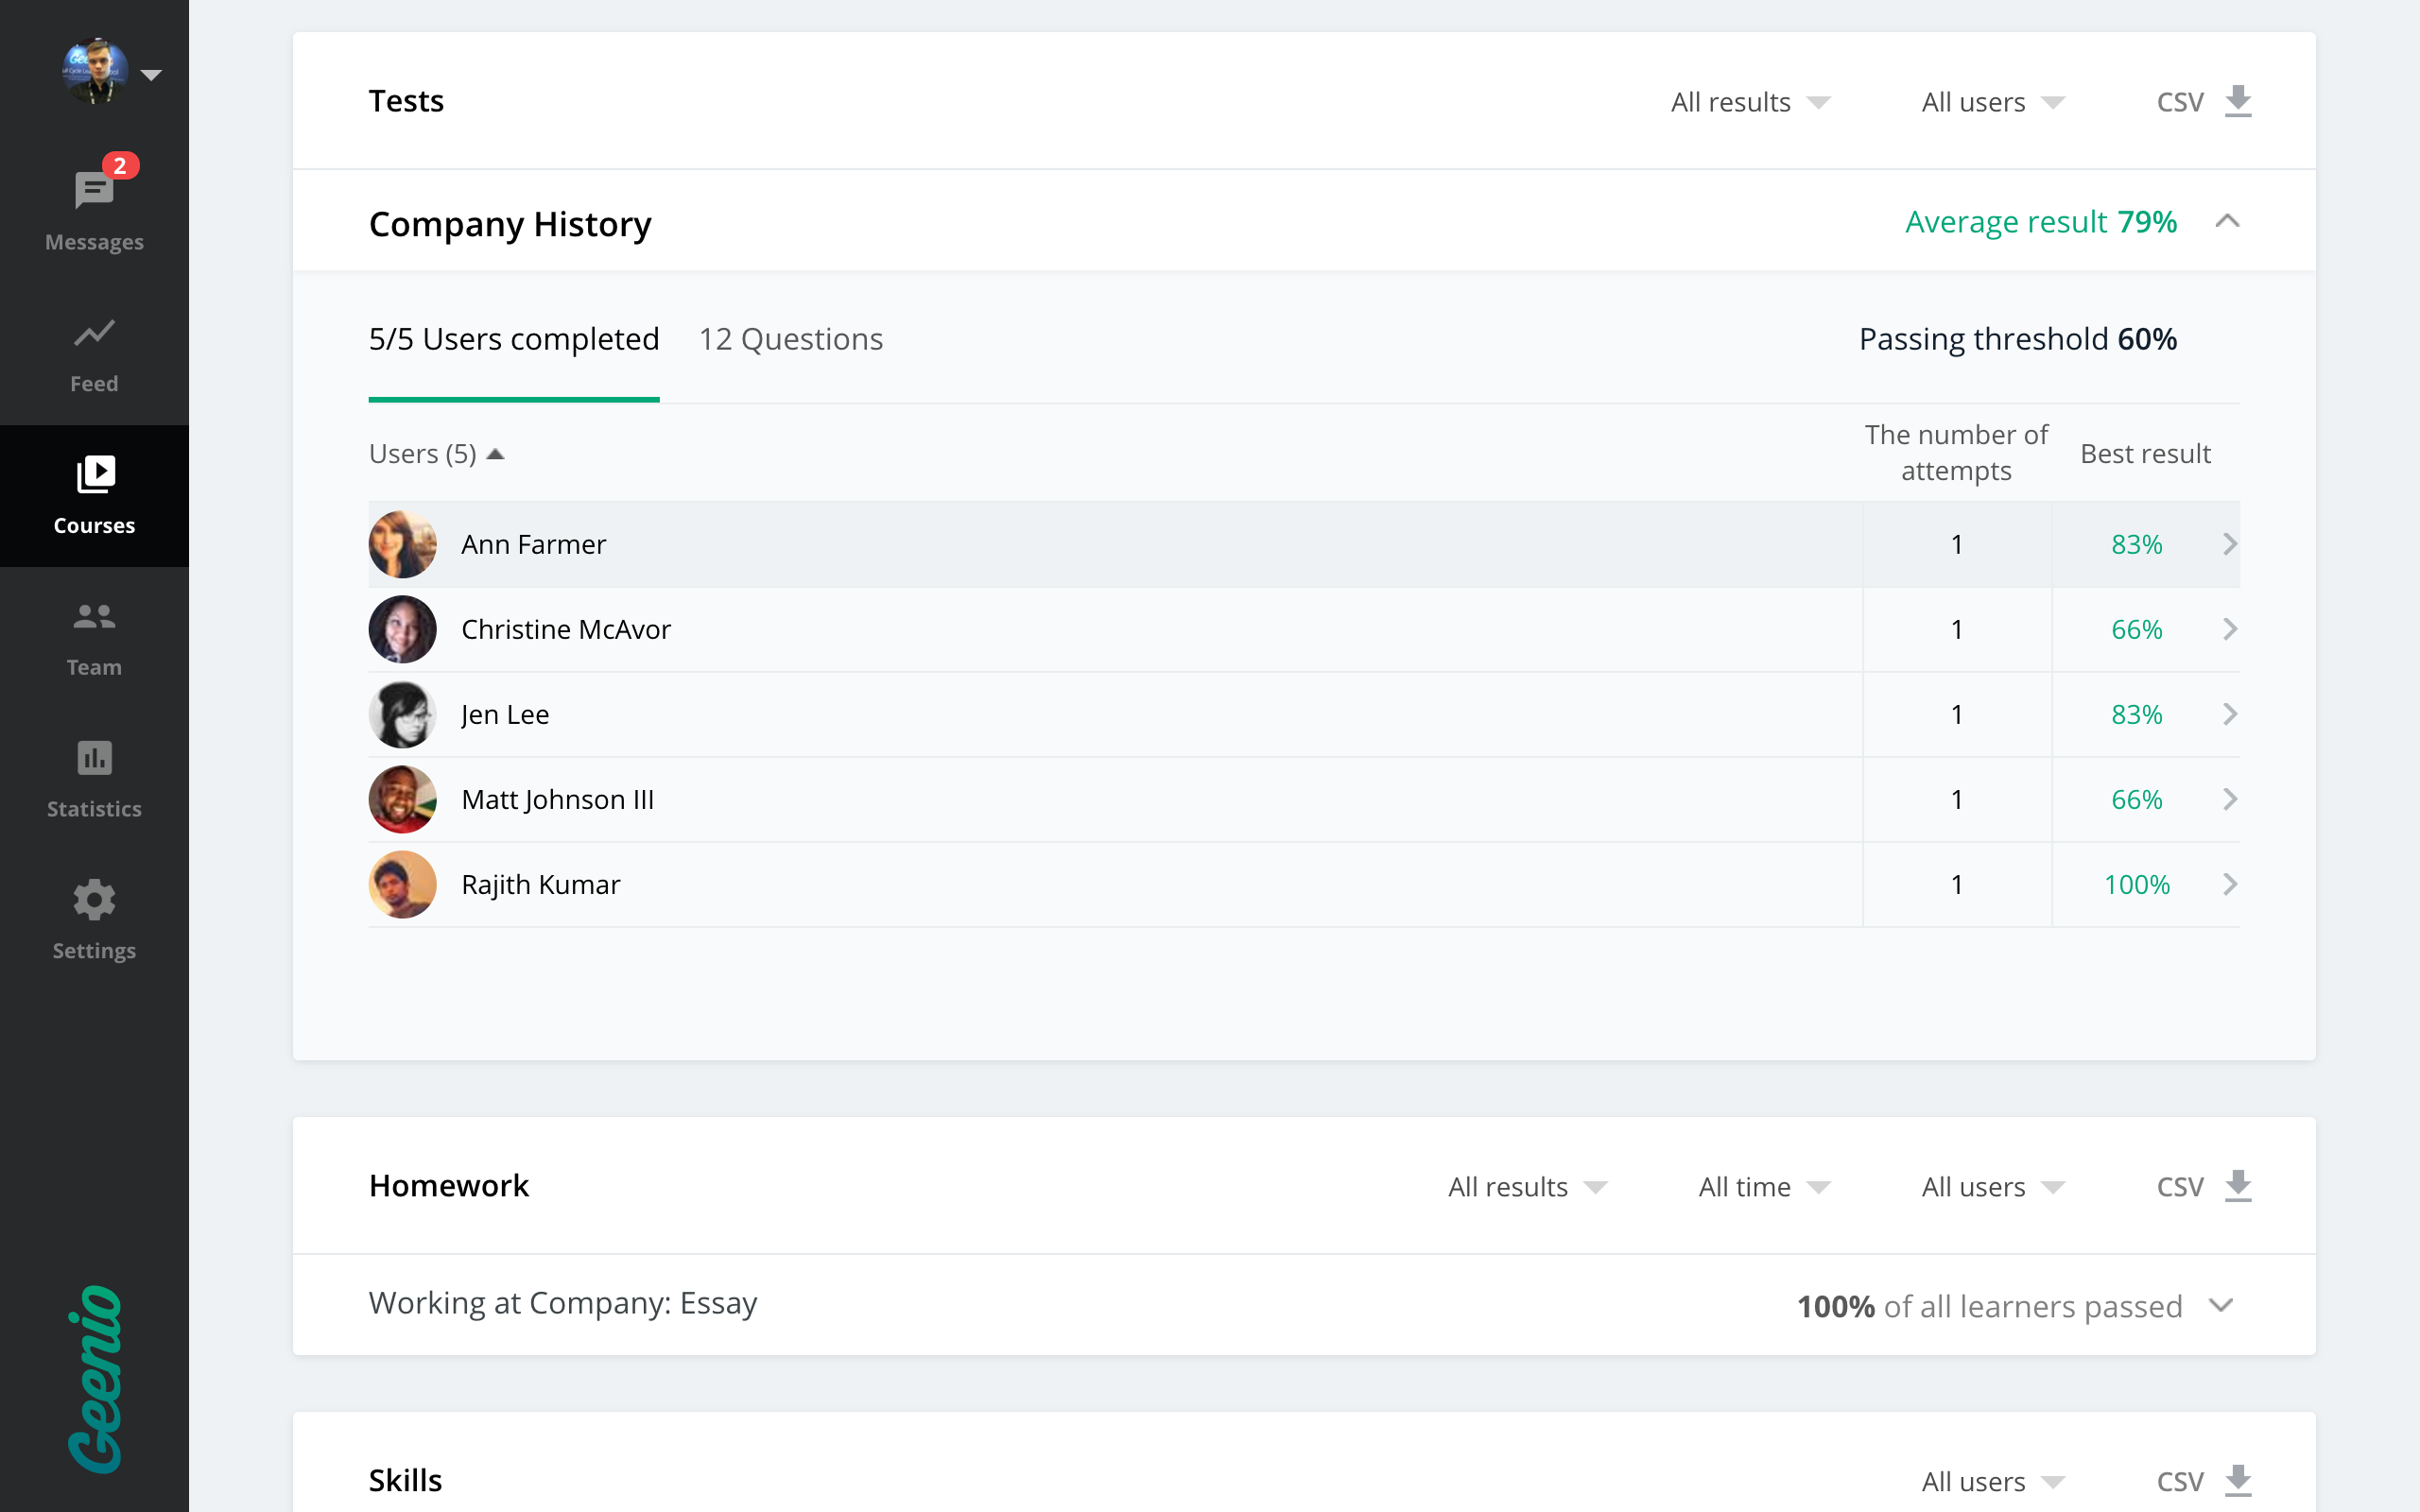Select the 5/5 Users completed tab

(x=513, y=339)
